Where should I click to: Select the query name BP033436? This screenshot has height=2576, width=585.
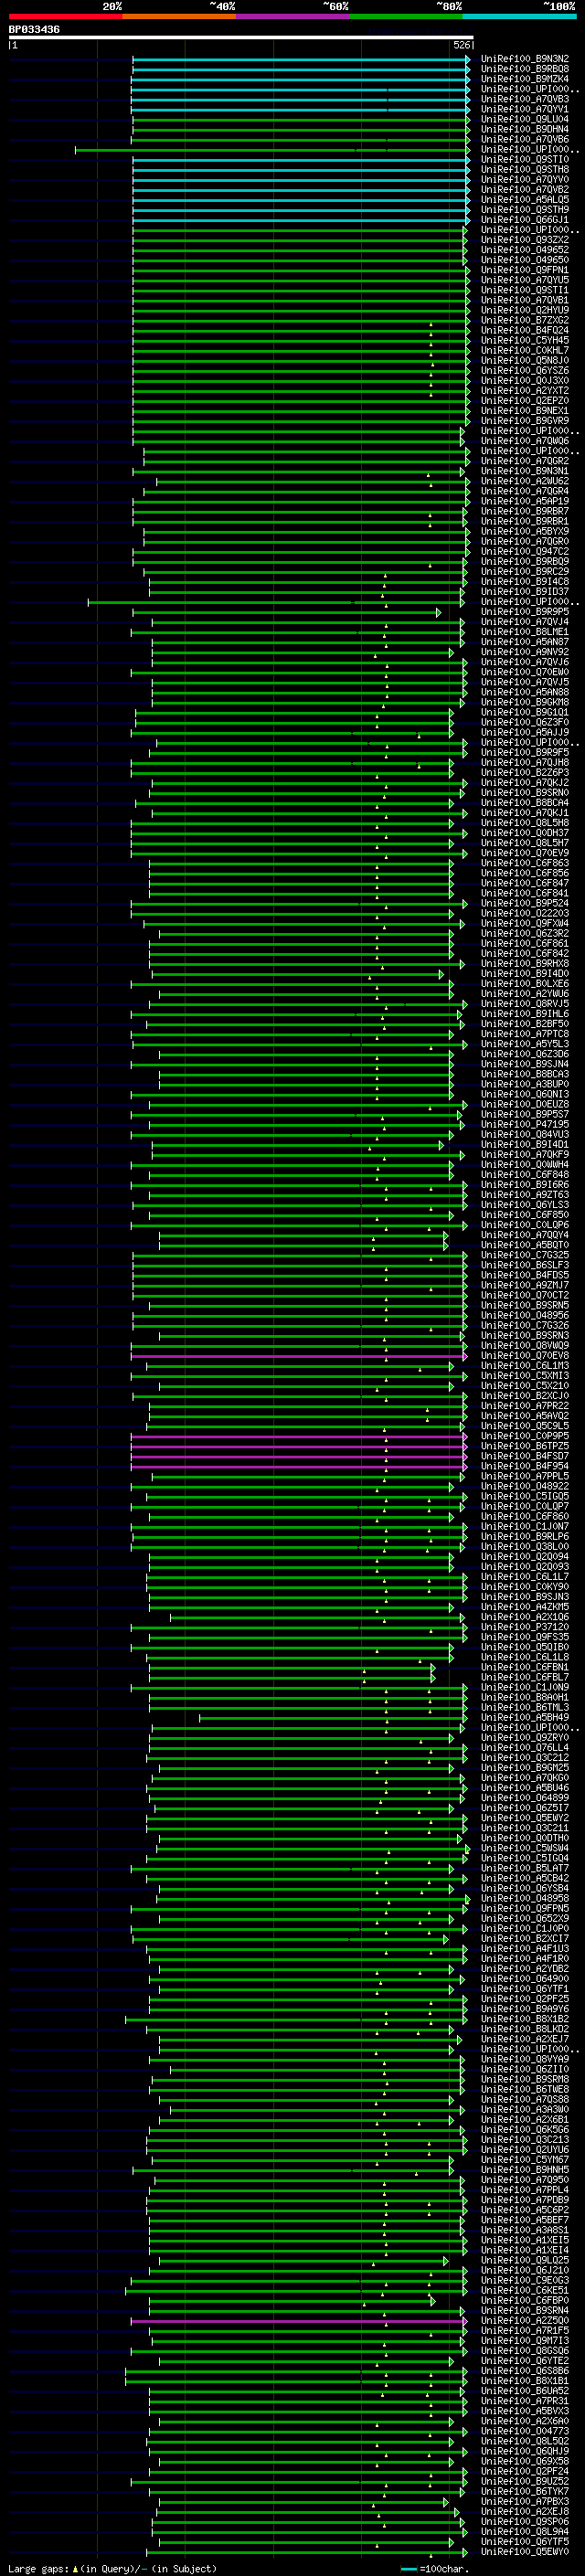[34, 30]
